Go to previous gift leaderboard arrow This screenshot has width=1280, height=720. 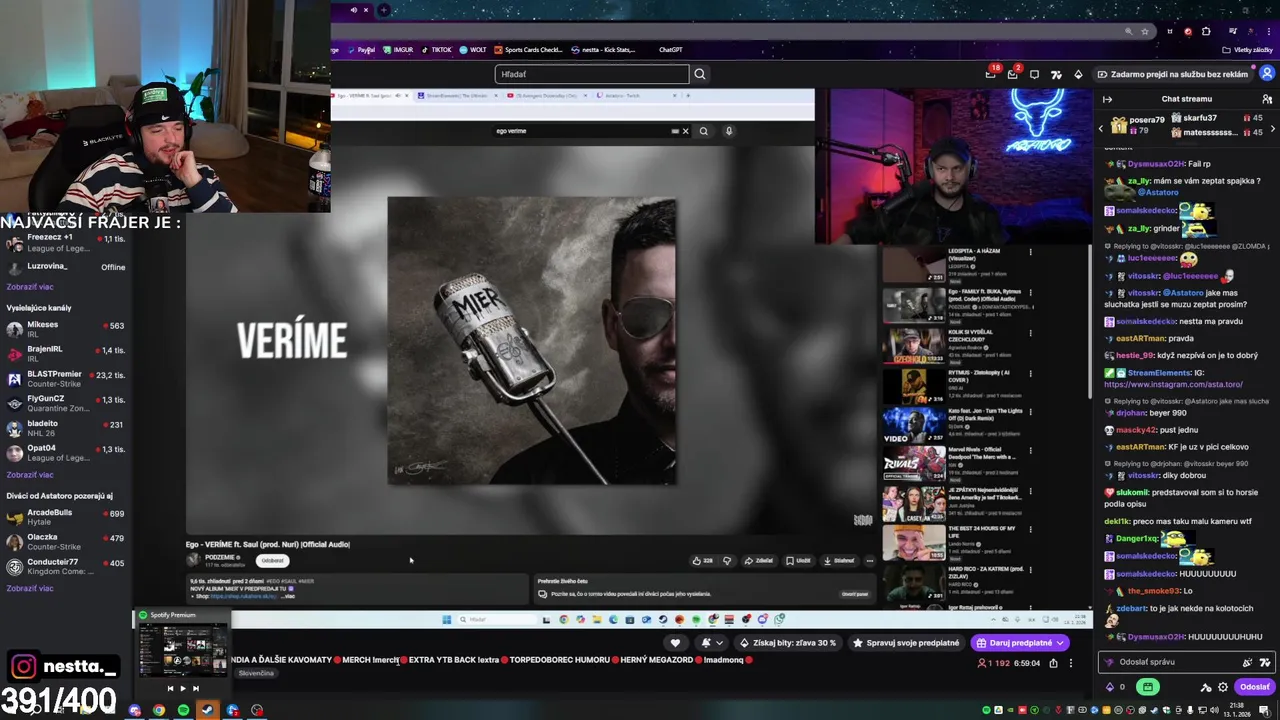(x=1101, y=127)
